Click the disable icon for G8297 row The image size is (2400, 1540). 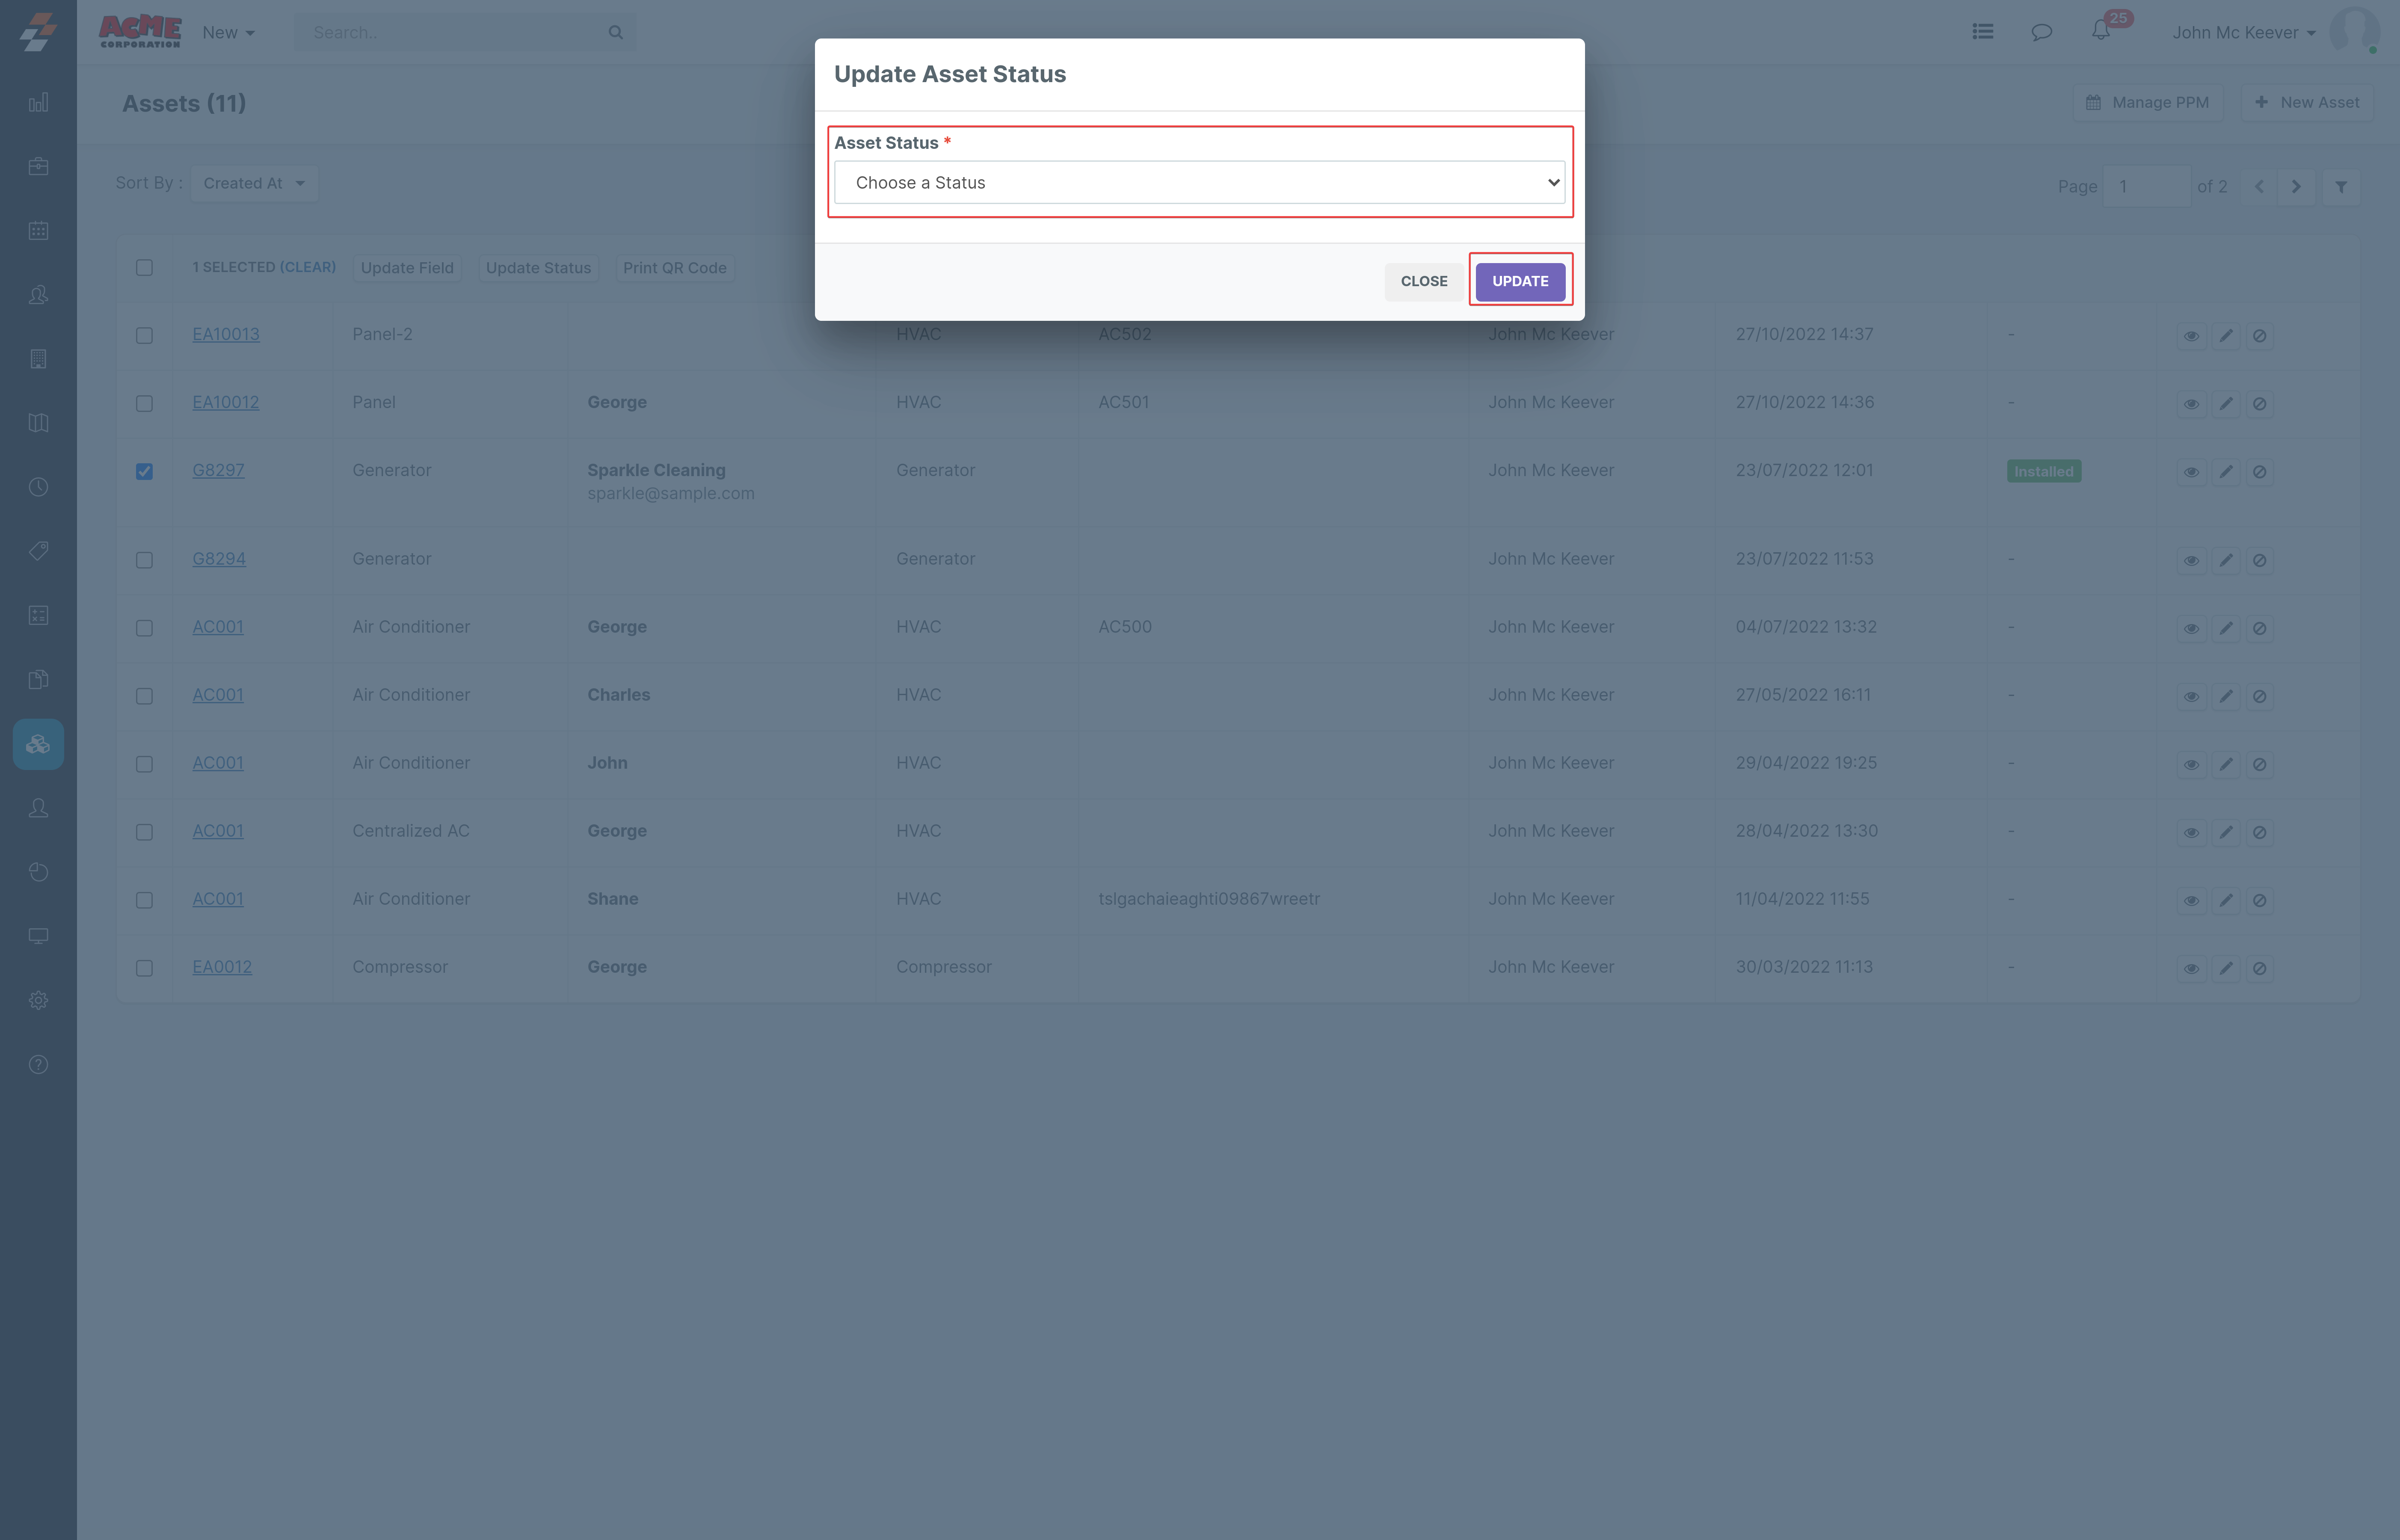pos(2259,472)
